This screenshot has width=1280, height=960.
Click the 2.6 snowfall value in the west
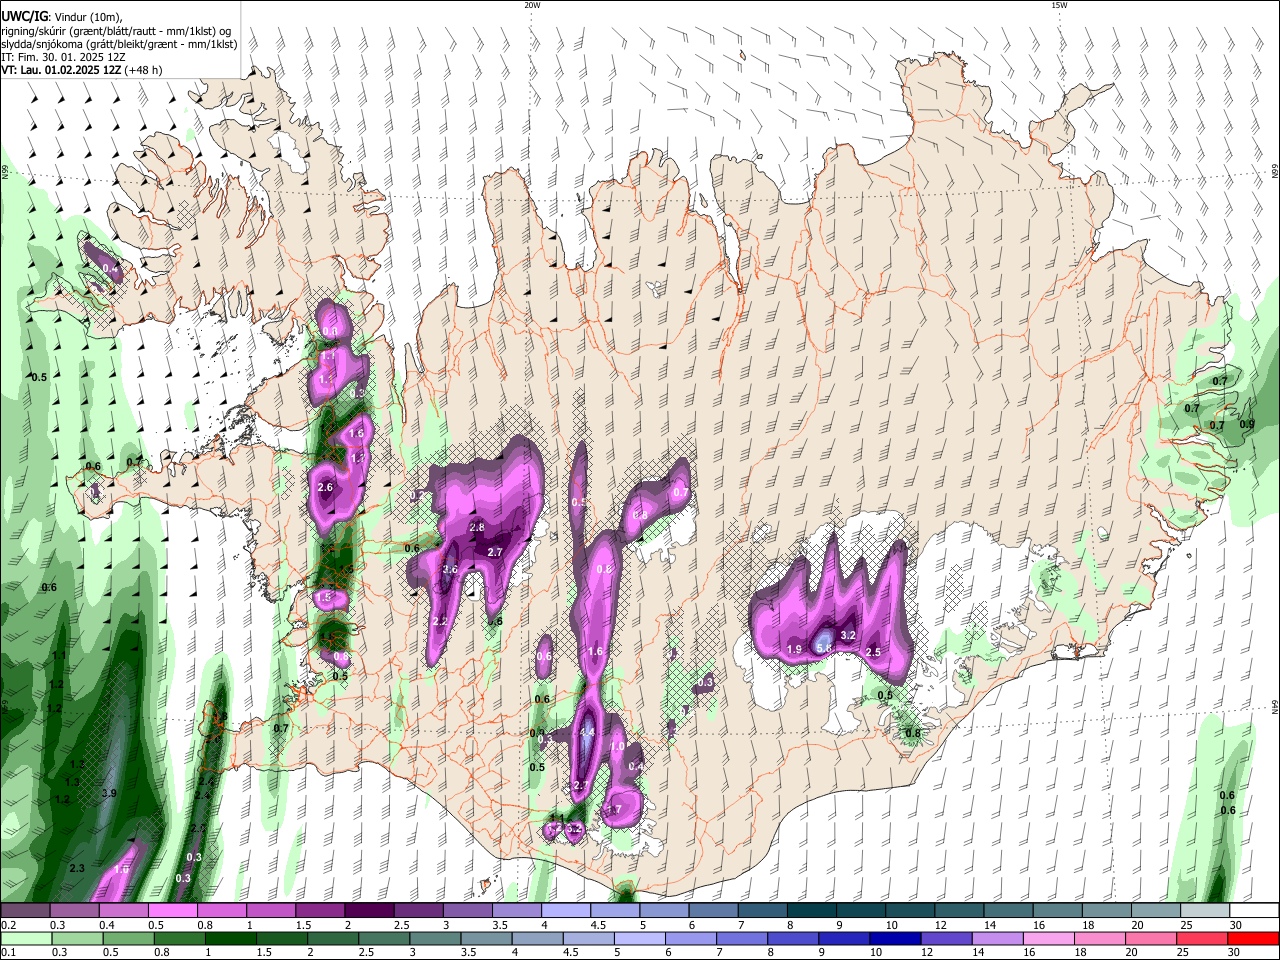(324, 487)
